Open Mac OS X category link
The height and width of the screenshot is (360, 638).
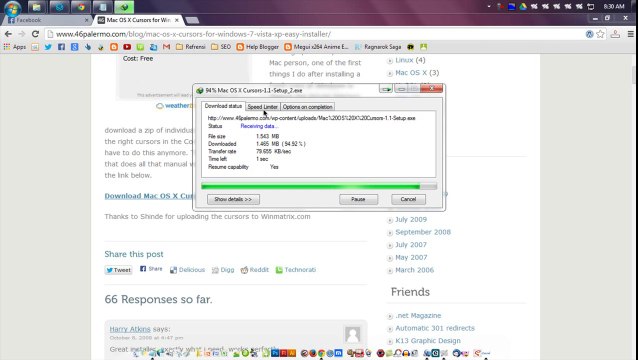click(411, 73)
